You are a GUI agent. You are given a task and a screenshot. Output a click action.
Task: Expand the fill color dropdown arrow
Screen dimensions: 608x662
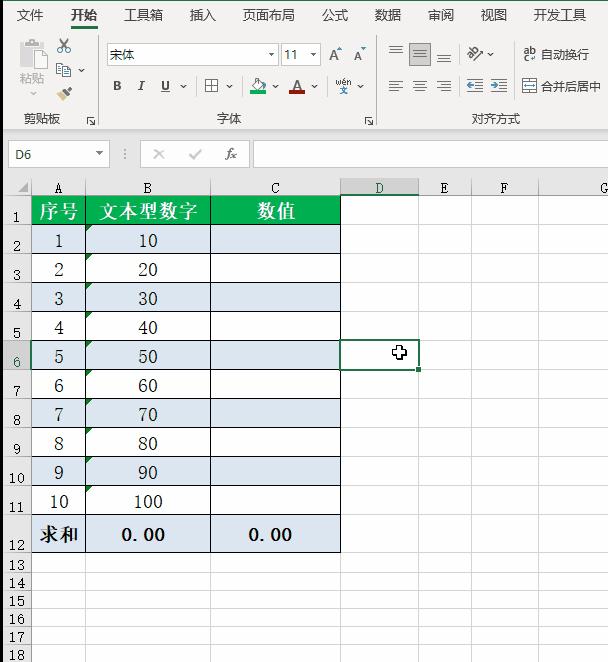pos(275,86)
